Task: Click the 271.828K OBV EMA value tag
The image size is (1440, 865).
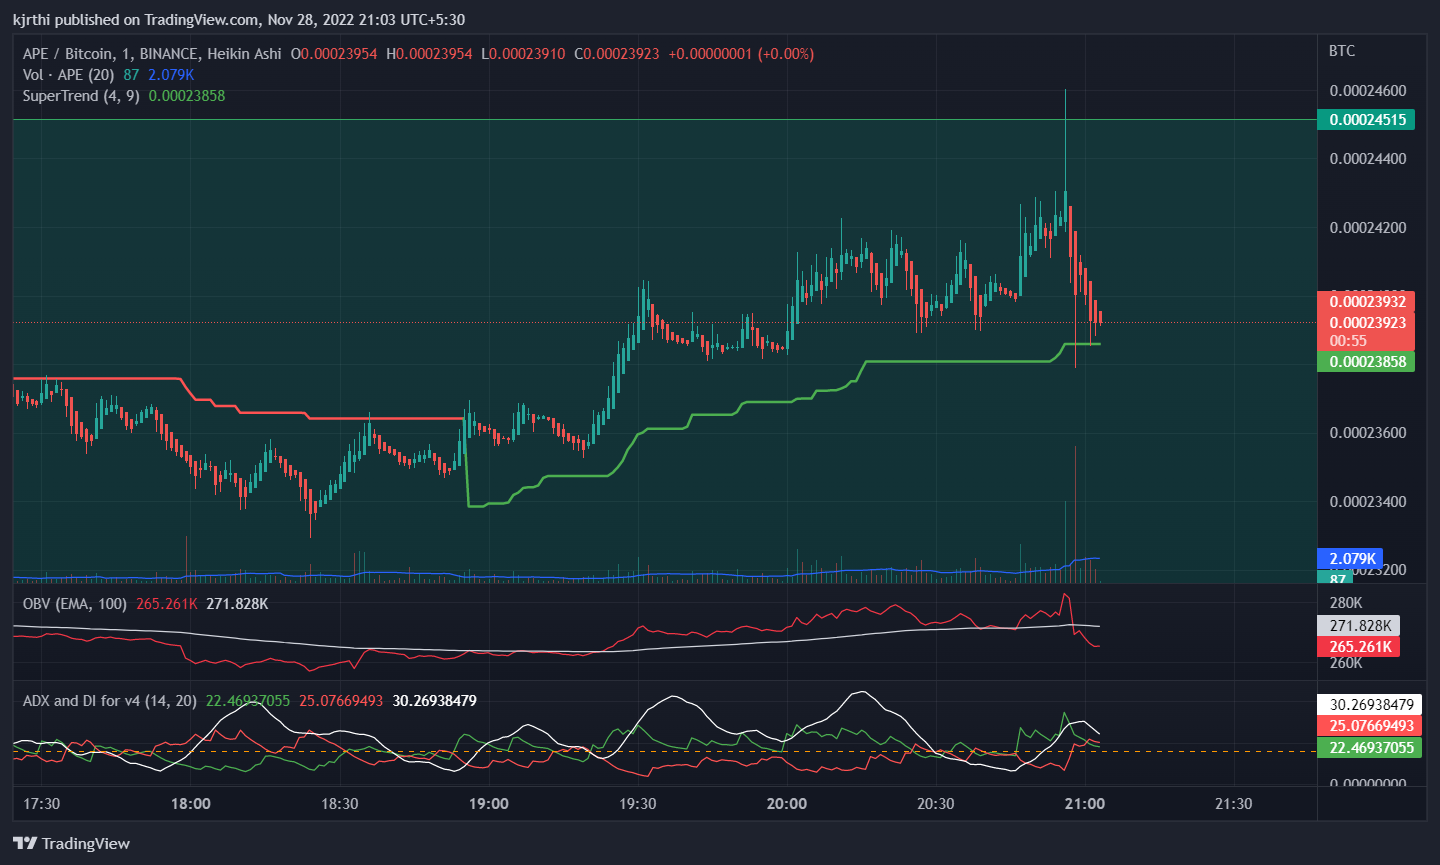Action: tap(1359, 626)
